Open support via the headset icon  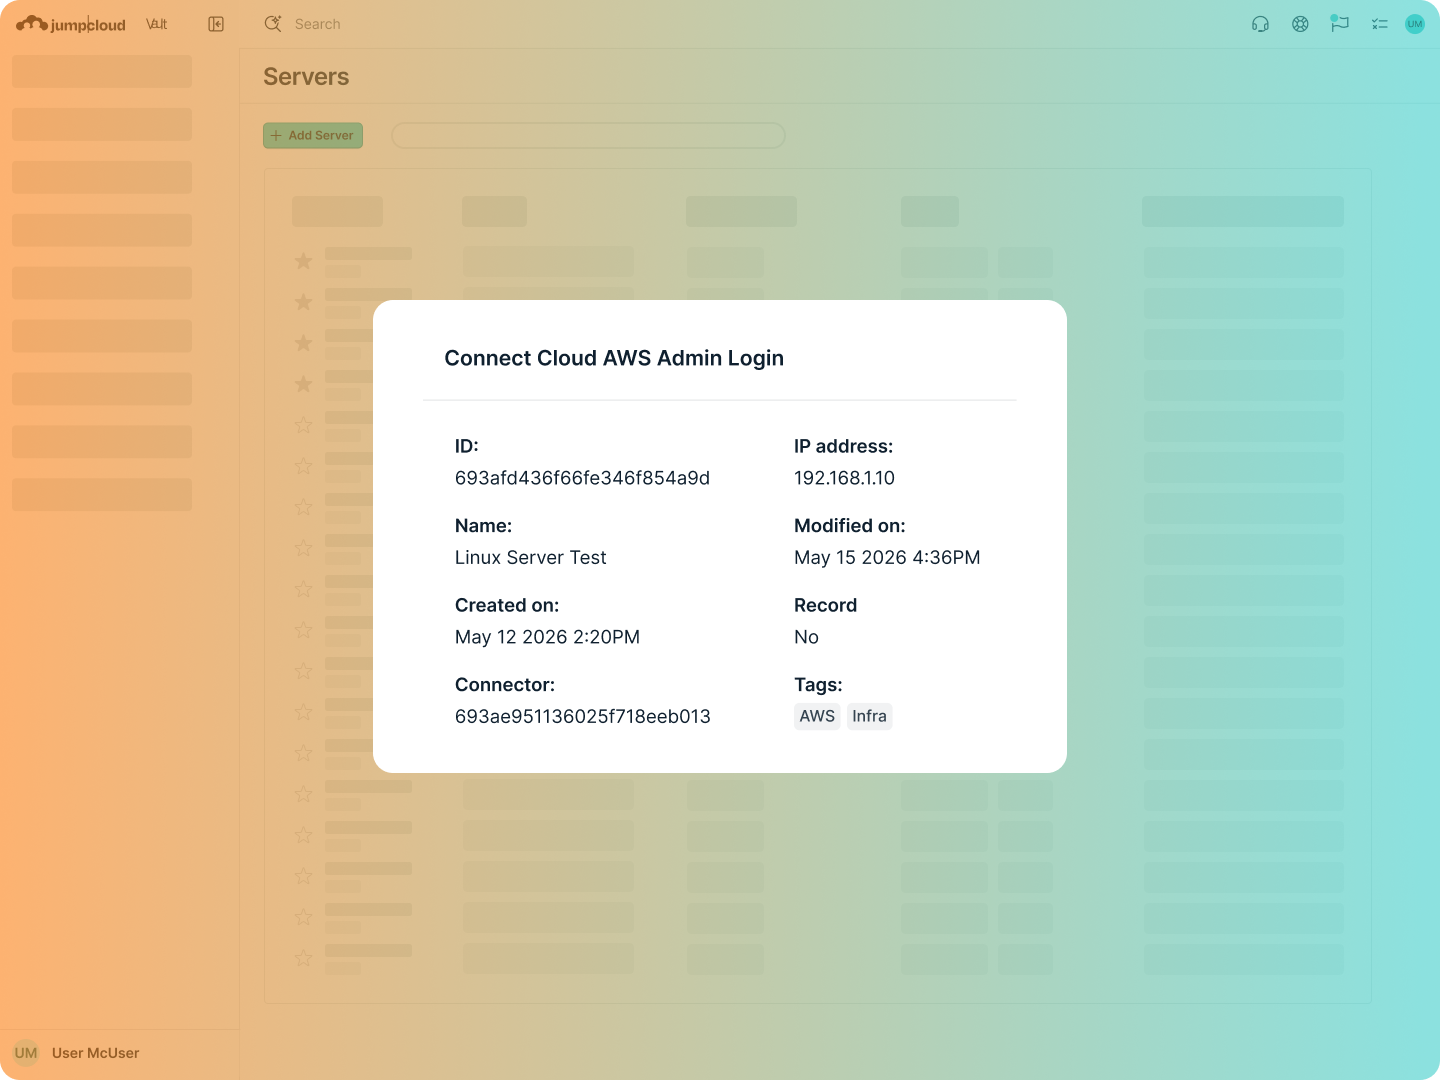[x=1260, y=24]
